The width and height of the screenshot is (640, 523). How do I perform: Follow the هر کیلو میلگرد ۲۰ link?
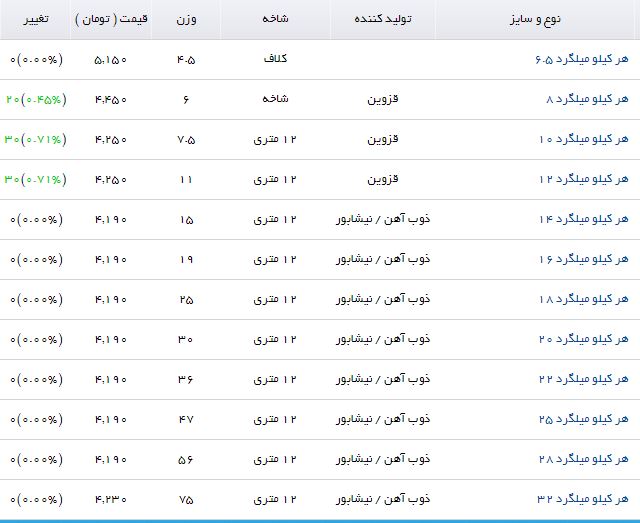tap(584, 339)
